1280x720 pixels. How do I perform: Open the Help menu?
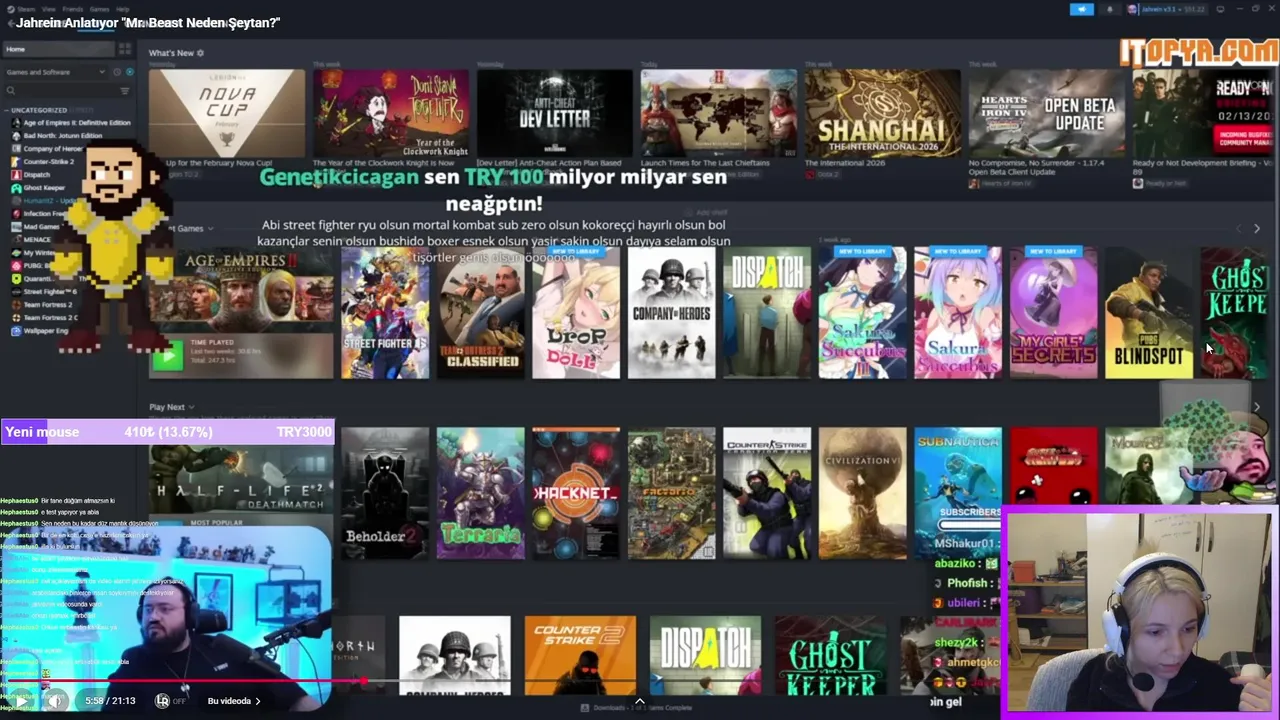(122, 9)
